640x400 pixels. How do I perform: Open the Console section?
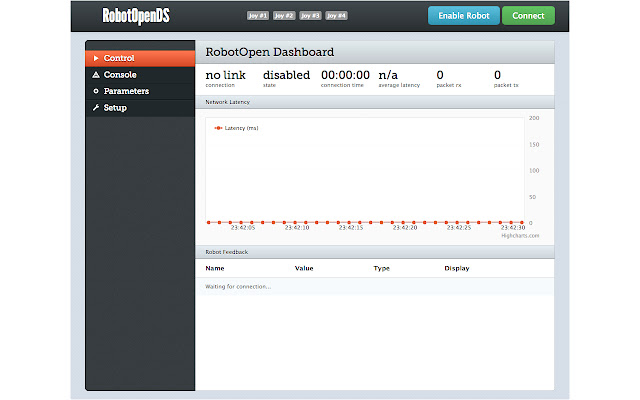tap(120, 75)
